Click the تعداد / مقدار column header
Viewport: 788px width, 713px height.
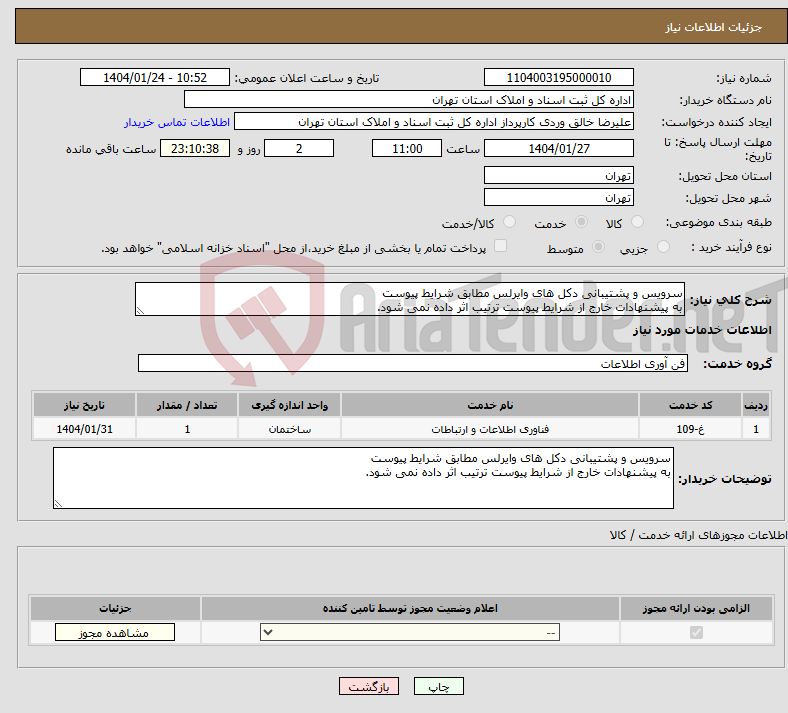pos(187,405)
